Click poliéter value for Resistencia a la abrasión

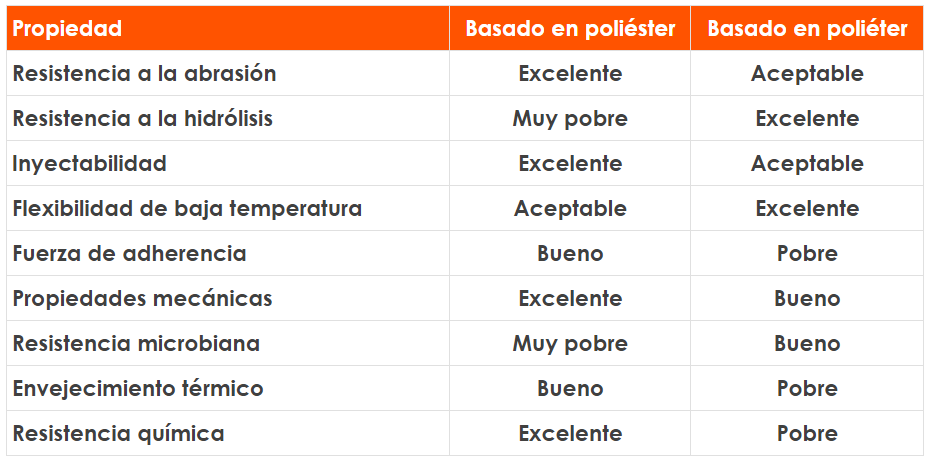coord(807,74)
